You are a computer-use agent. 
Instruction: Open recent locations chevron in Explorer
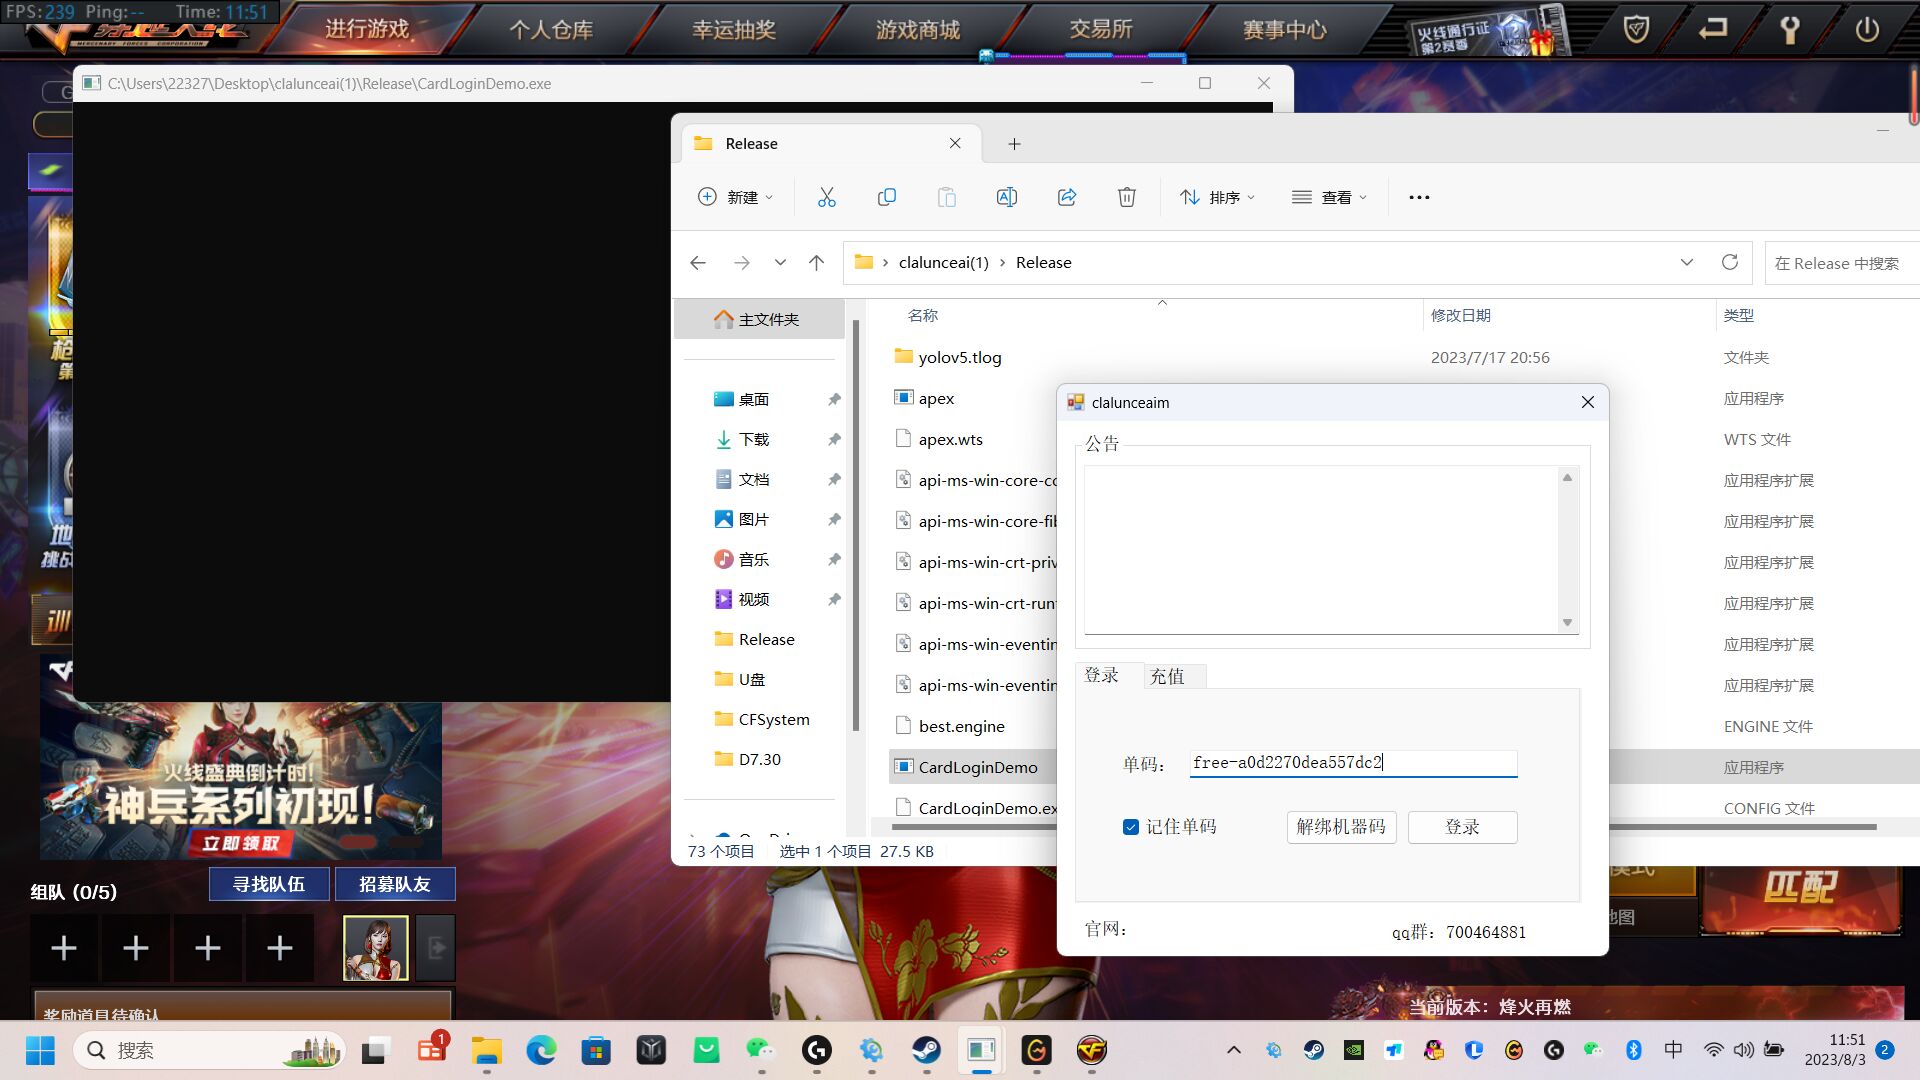[x=780, y=262]
